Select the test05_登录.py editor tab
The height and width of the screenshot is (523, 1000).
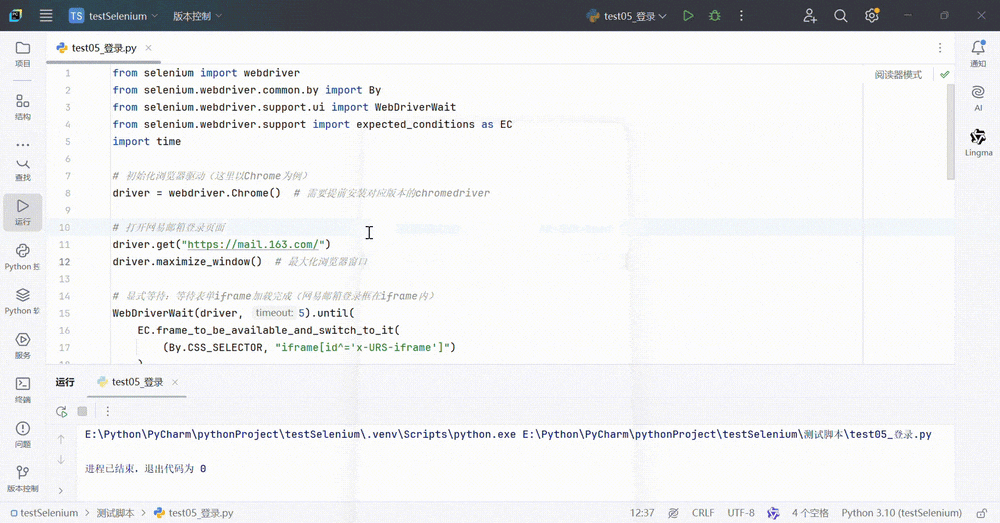pos(103,48)
